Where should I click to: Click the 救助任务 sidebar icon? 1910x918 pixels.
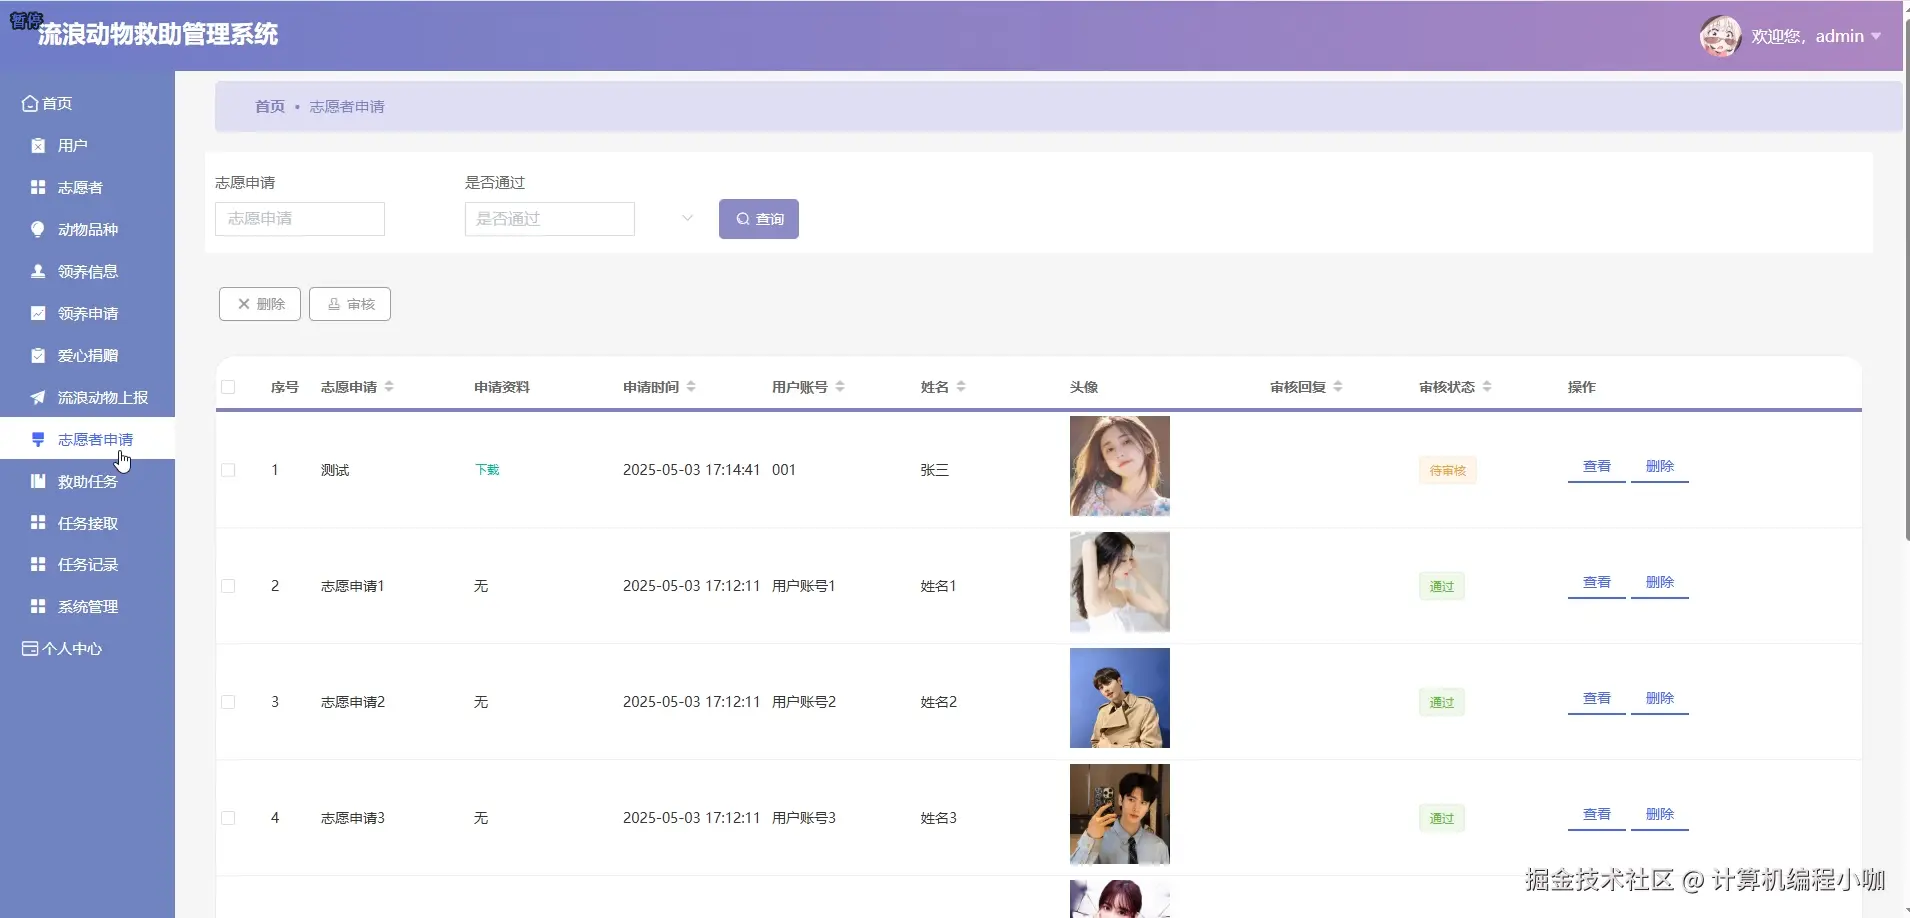(38, 482)
